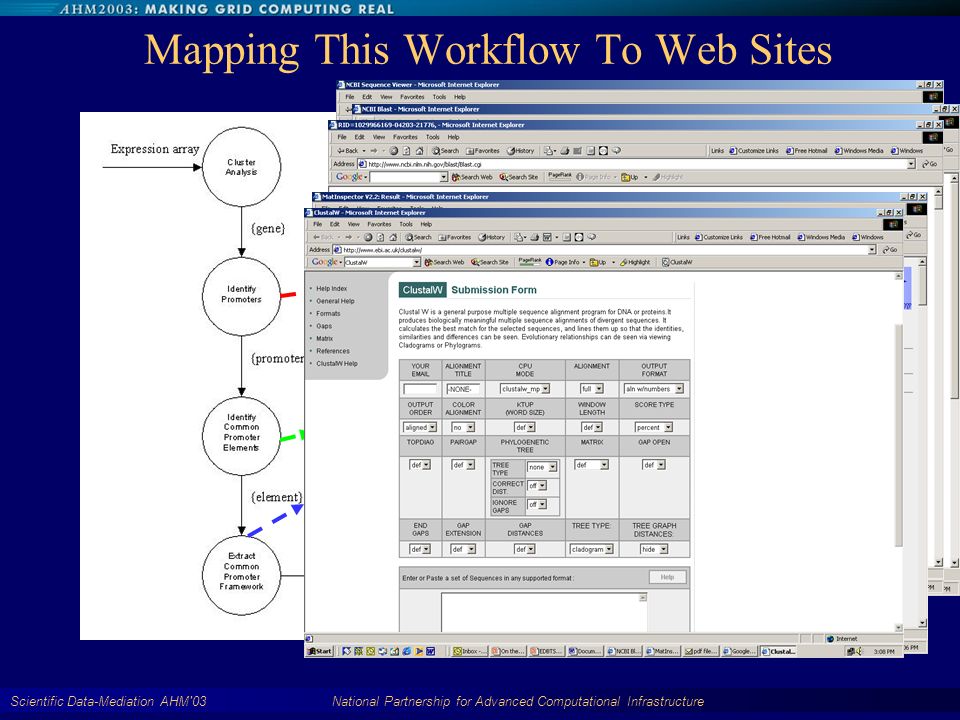Image resolution: width=960 pixels, height=720 pixels.
Task: Click the Help Index sidebar link
Action: (331, 288)
